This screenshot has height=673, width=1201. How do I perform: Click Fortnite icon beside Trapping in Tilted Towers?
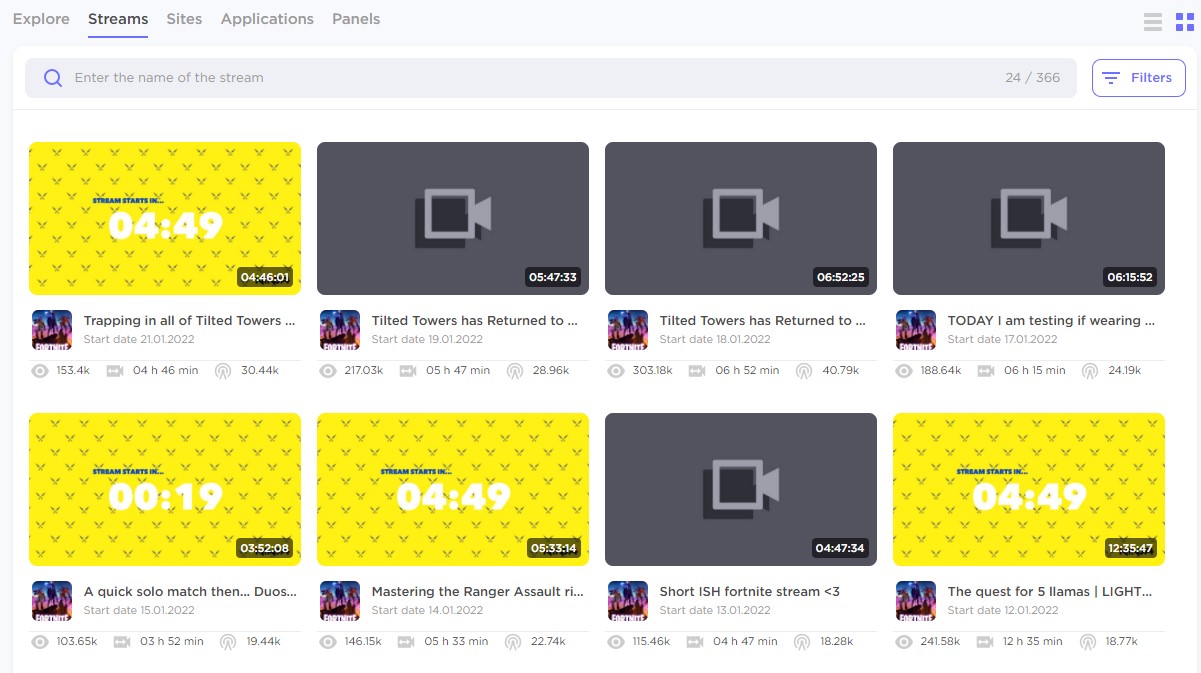coord(52,330)
